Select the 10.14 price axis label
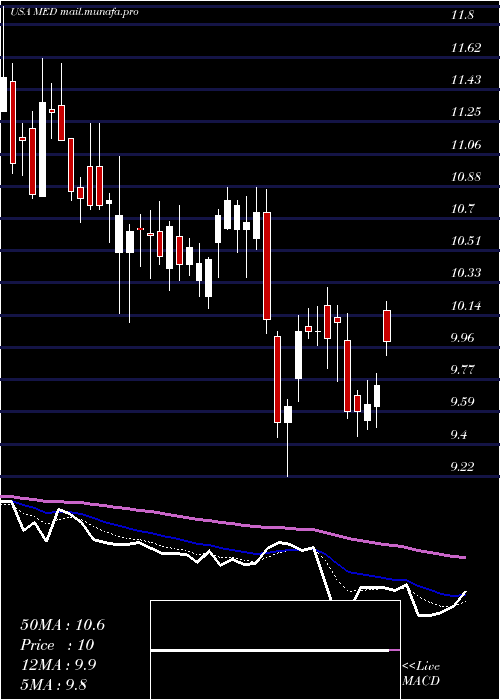The image size is (500, 700). point(466,306)
